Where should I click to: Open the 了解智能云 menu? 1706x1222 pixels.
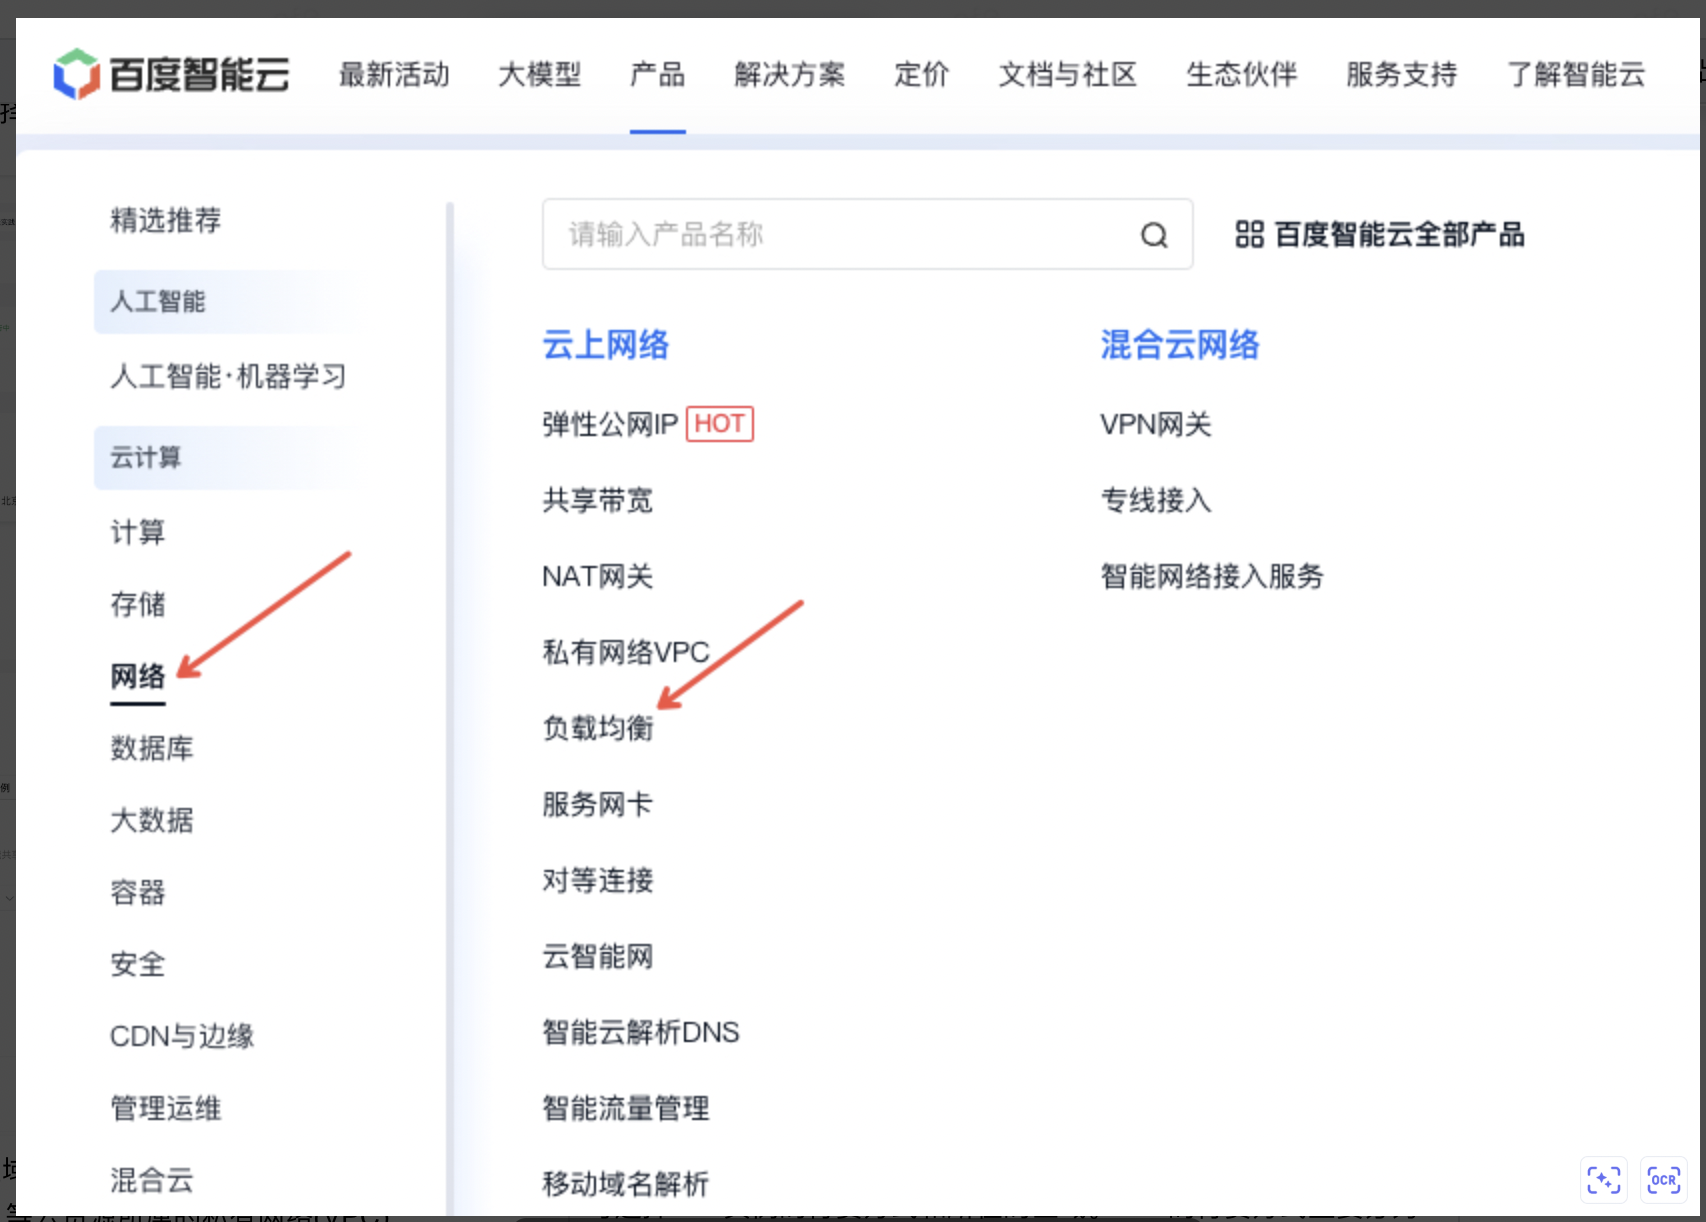click(1576, 75)
